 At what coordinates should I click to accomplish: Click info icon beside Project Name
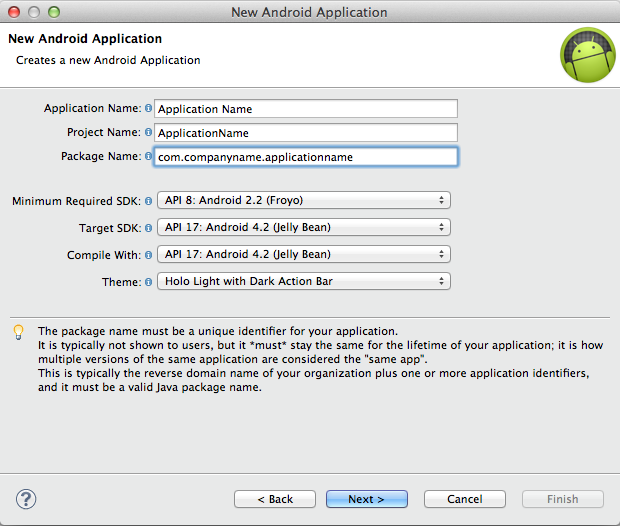pyautogui.click(x=149, y=132)
